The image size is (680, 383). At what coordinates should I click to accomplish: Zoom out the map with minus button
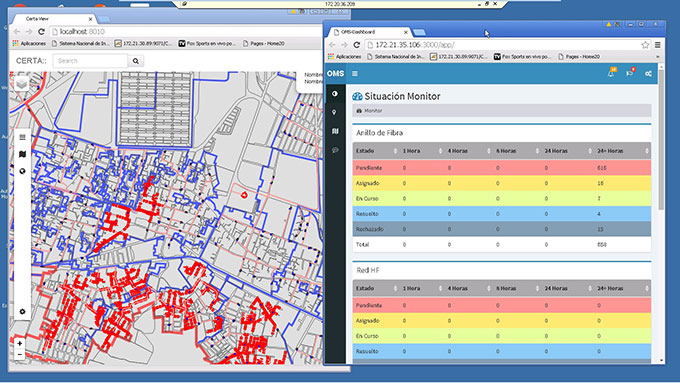click(x=20, y=354)
